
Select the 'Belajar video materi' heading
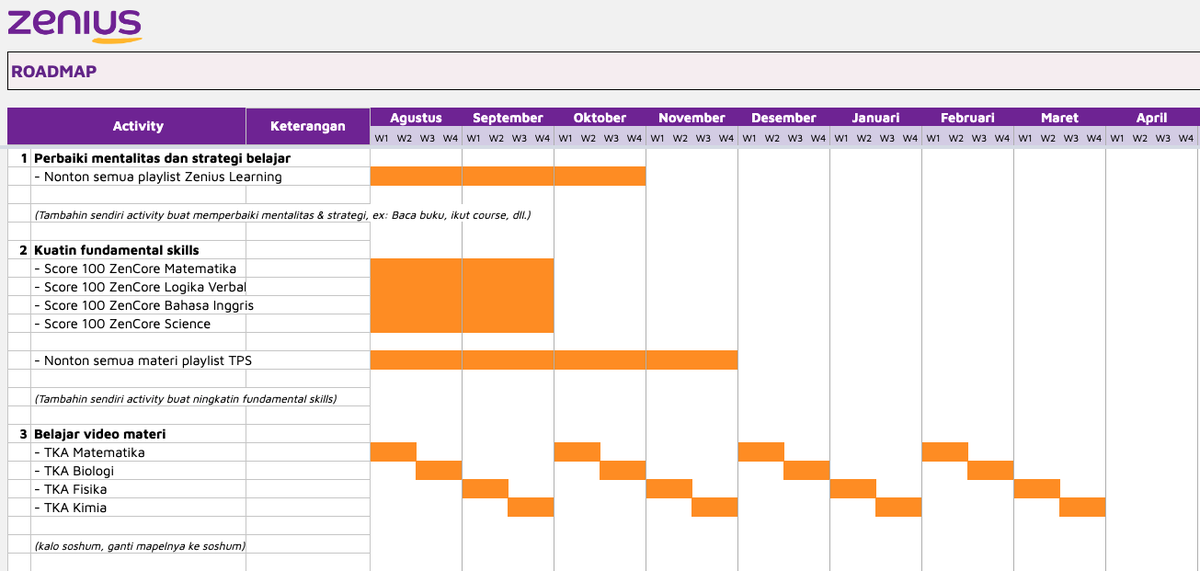tap(100, 434)
